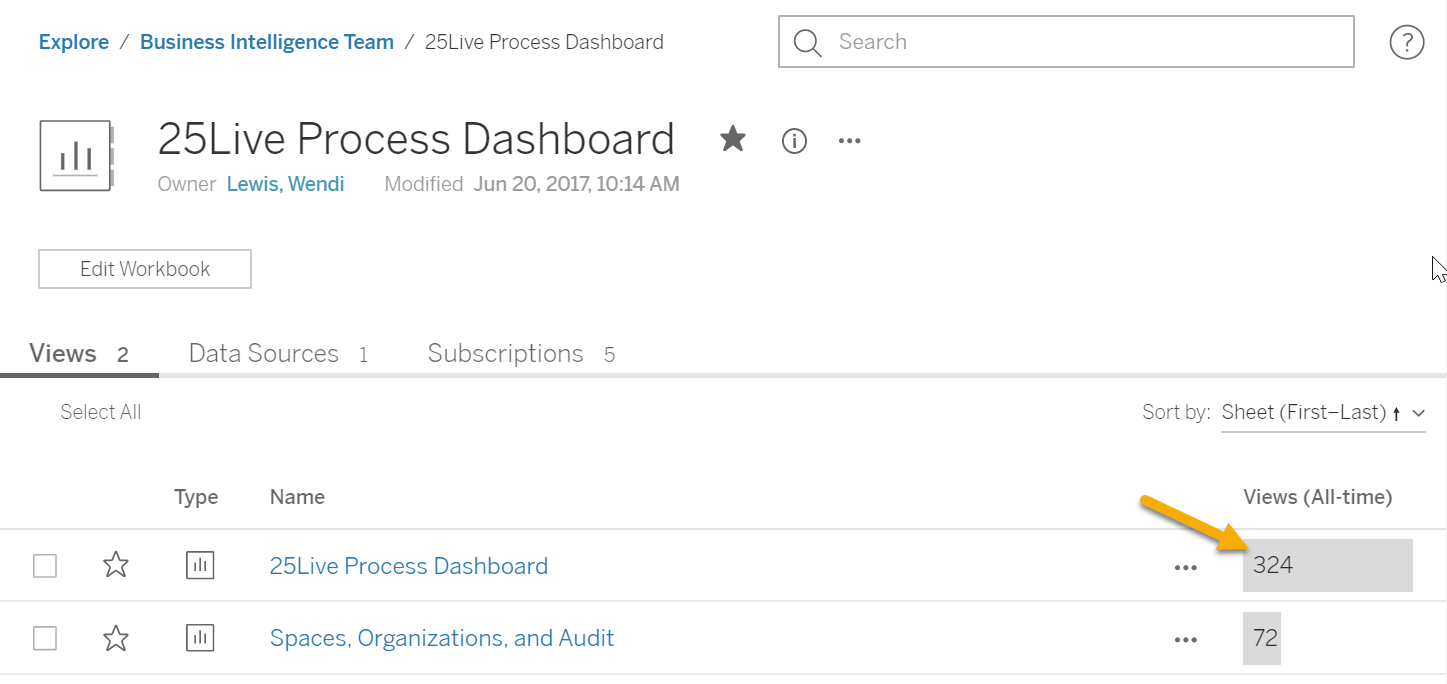Check the 25Live Process Dashboard row checkbox
1447x684 pixels.
click(45, 566)
